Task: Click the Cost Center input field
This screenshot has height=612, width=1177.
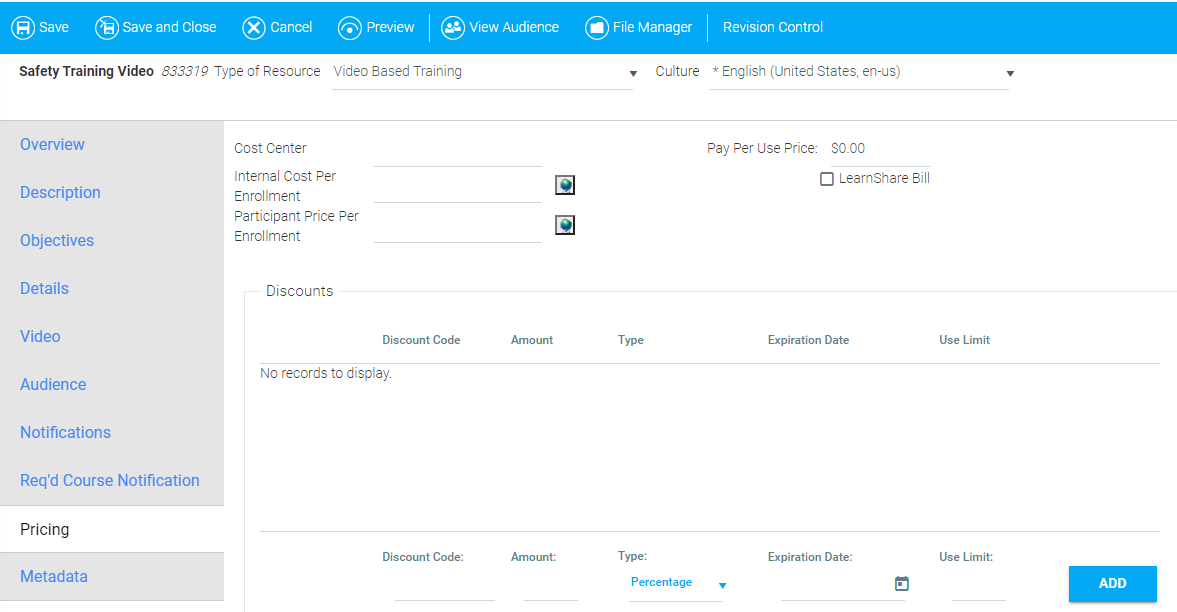Action: pos(457,152)
